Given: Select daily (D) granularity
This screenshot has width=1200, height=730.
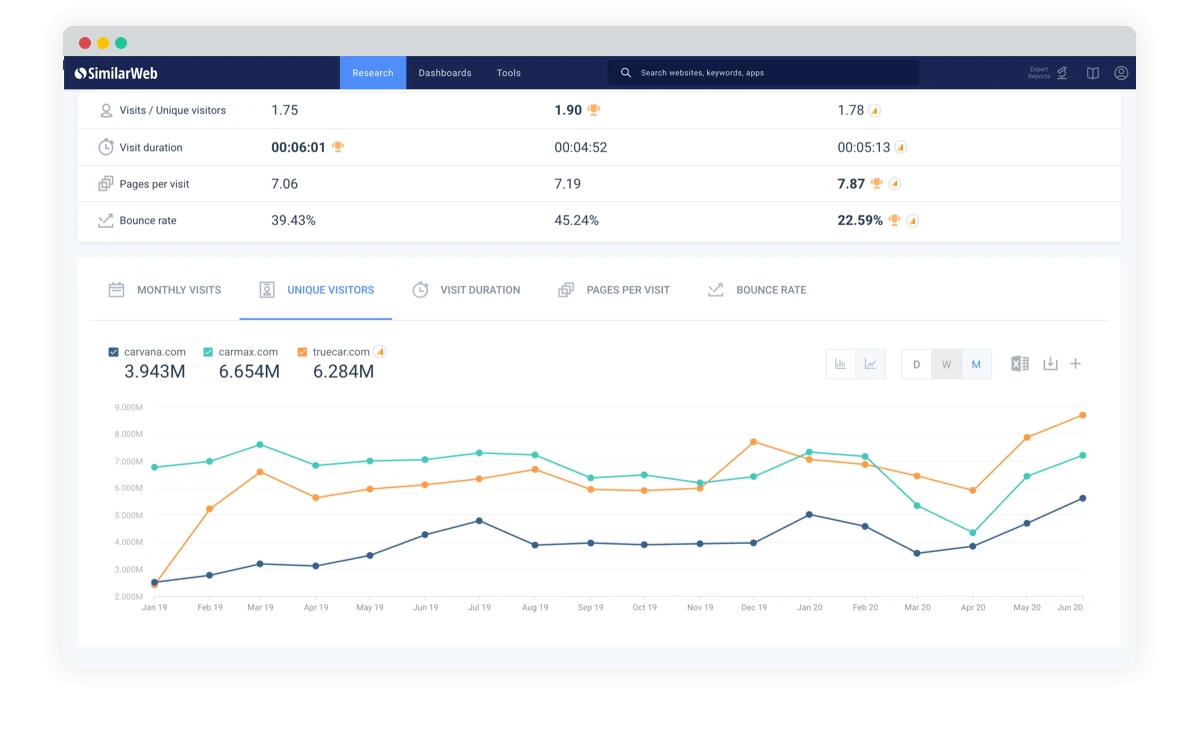Looking at the screenshot, I should 916,364.
